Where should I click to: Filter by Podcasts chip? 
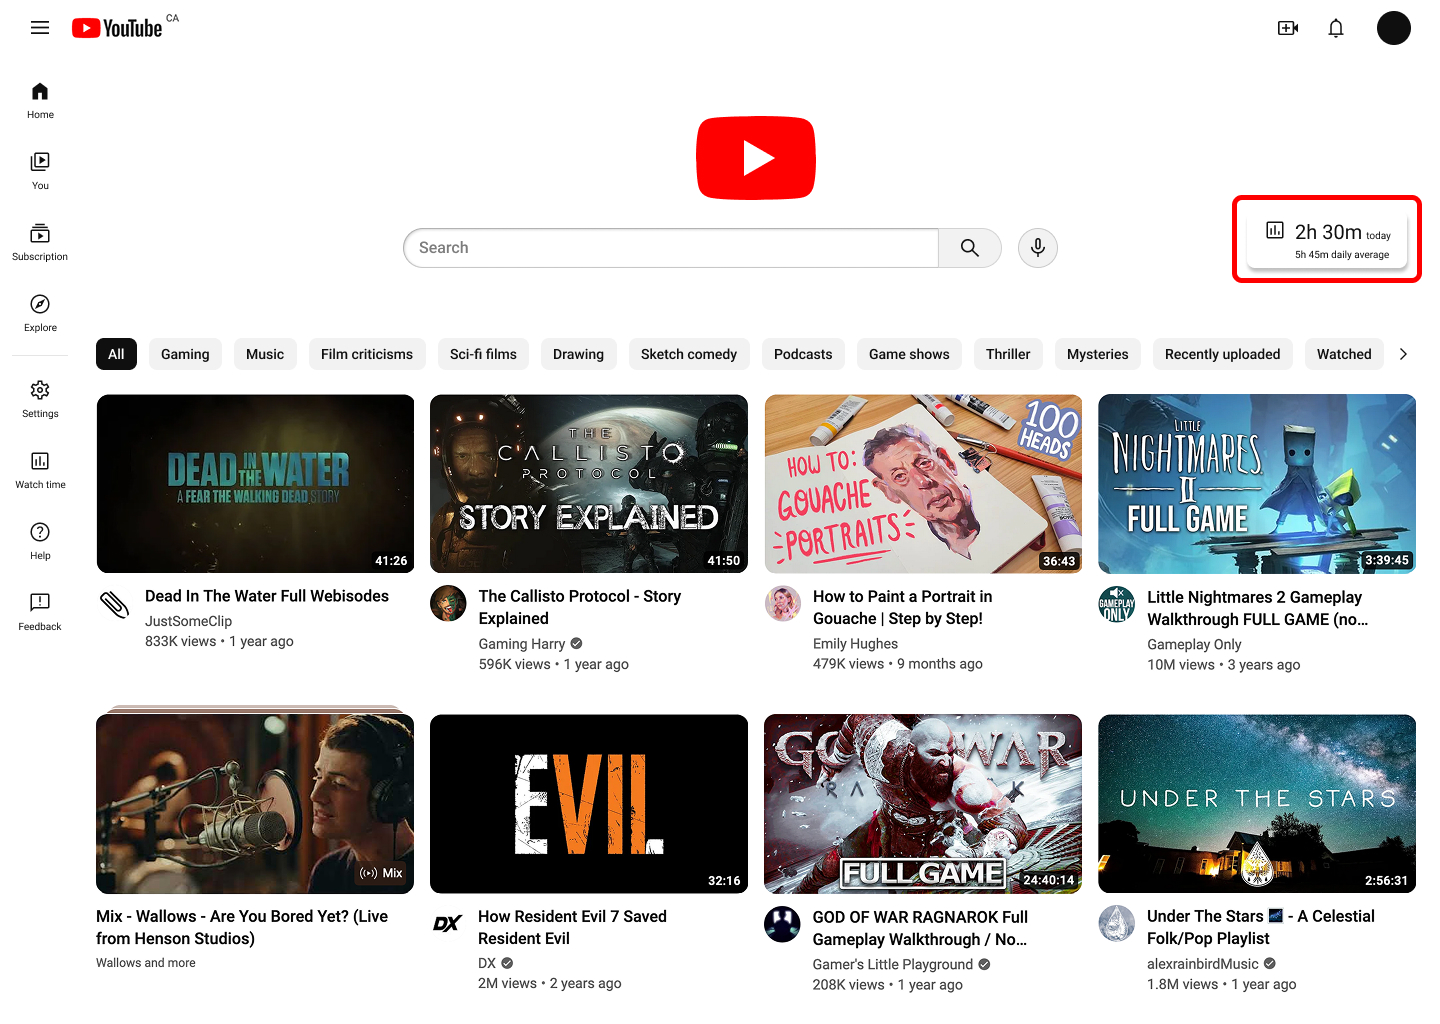coord(803,354)
